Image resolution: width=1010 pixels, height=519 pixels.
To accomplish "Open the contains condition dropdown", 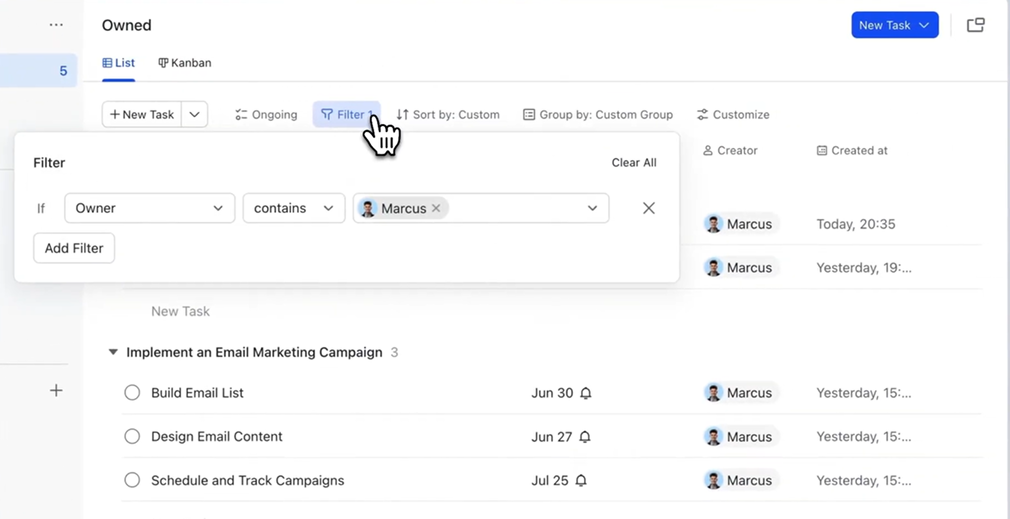I will pos(293,208).
